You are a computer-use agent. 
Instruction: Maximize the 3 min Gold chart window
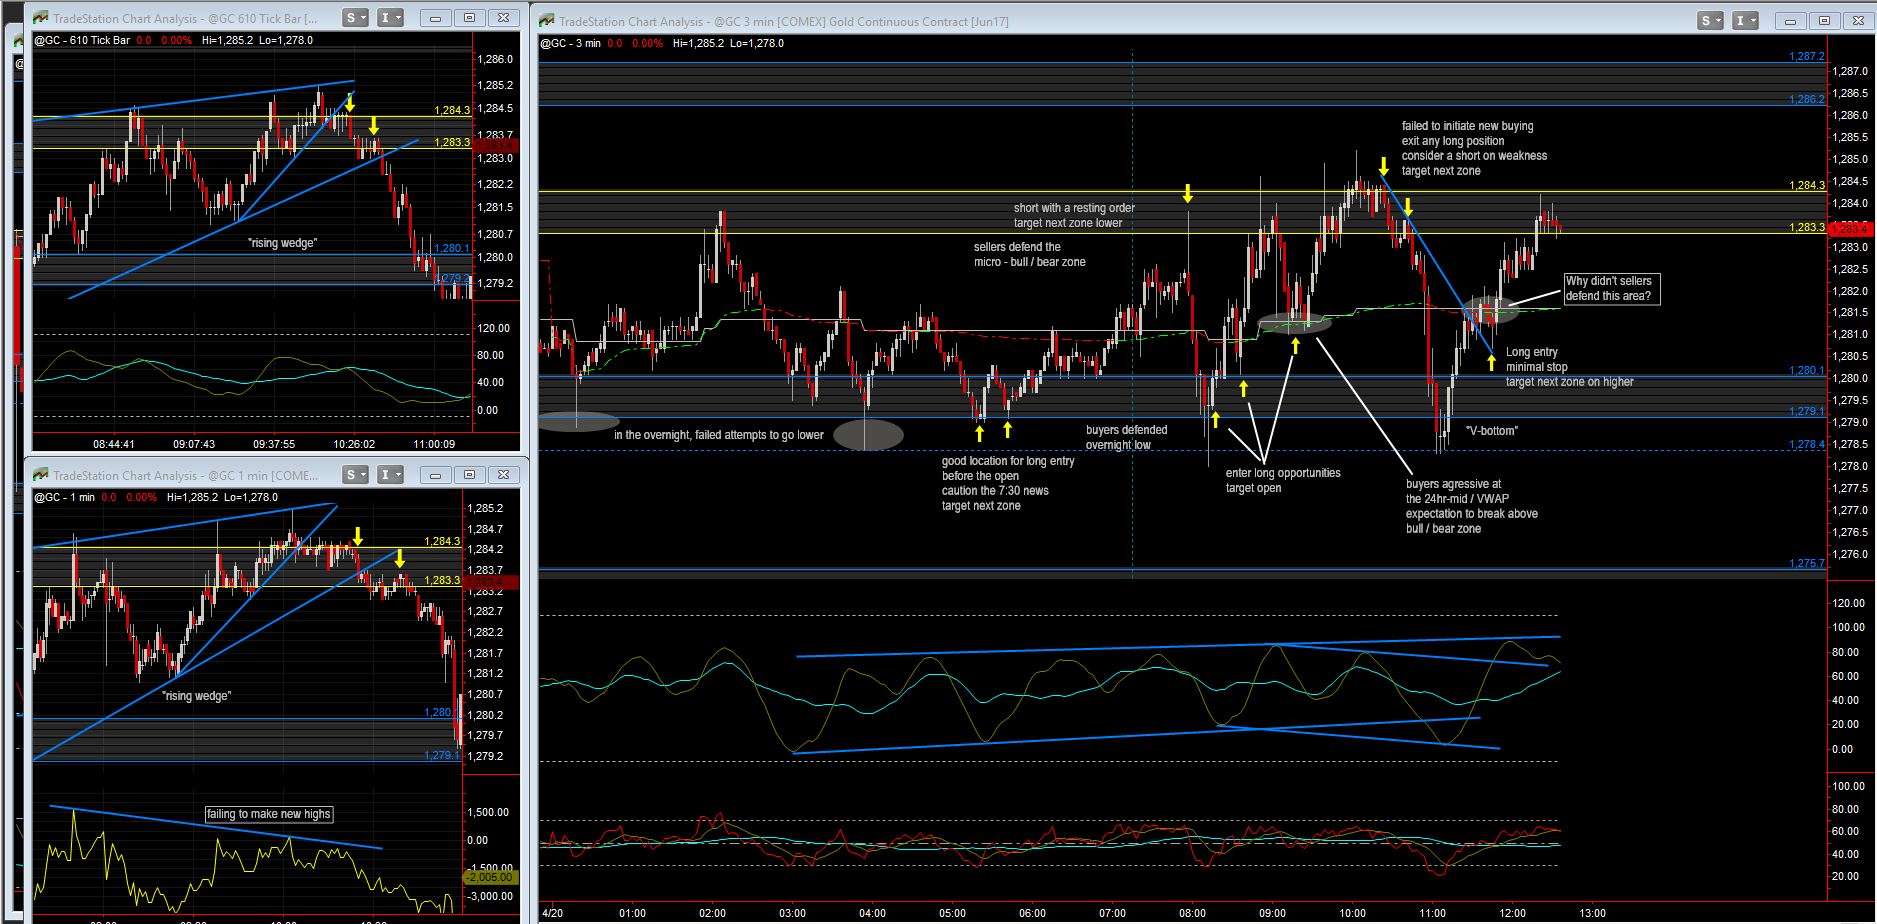(1824, 21)
